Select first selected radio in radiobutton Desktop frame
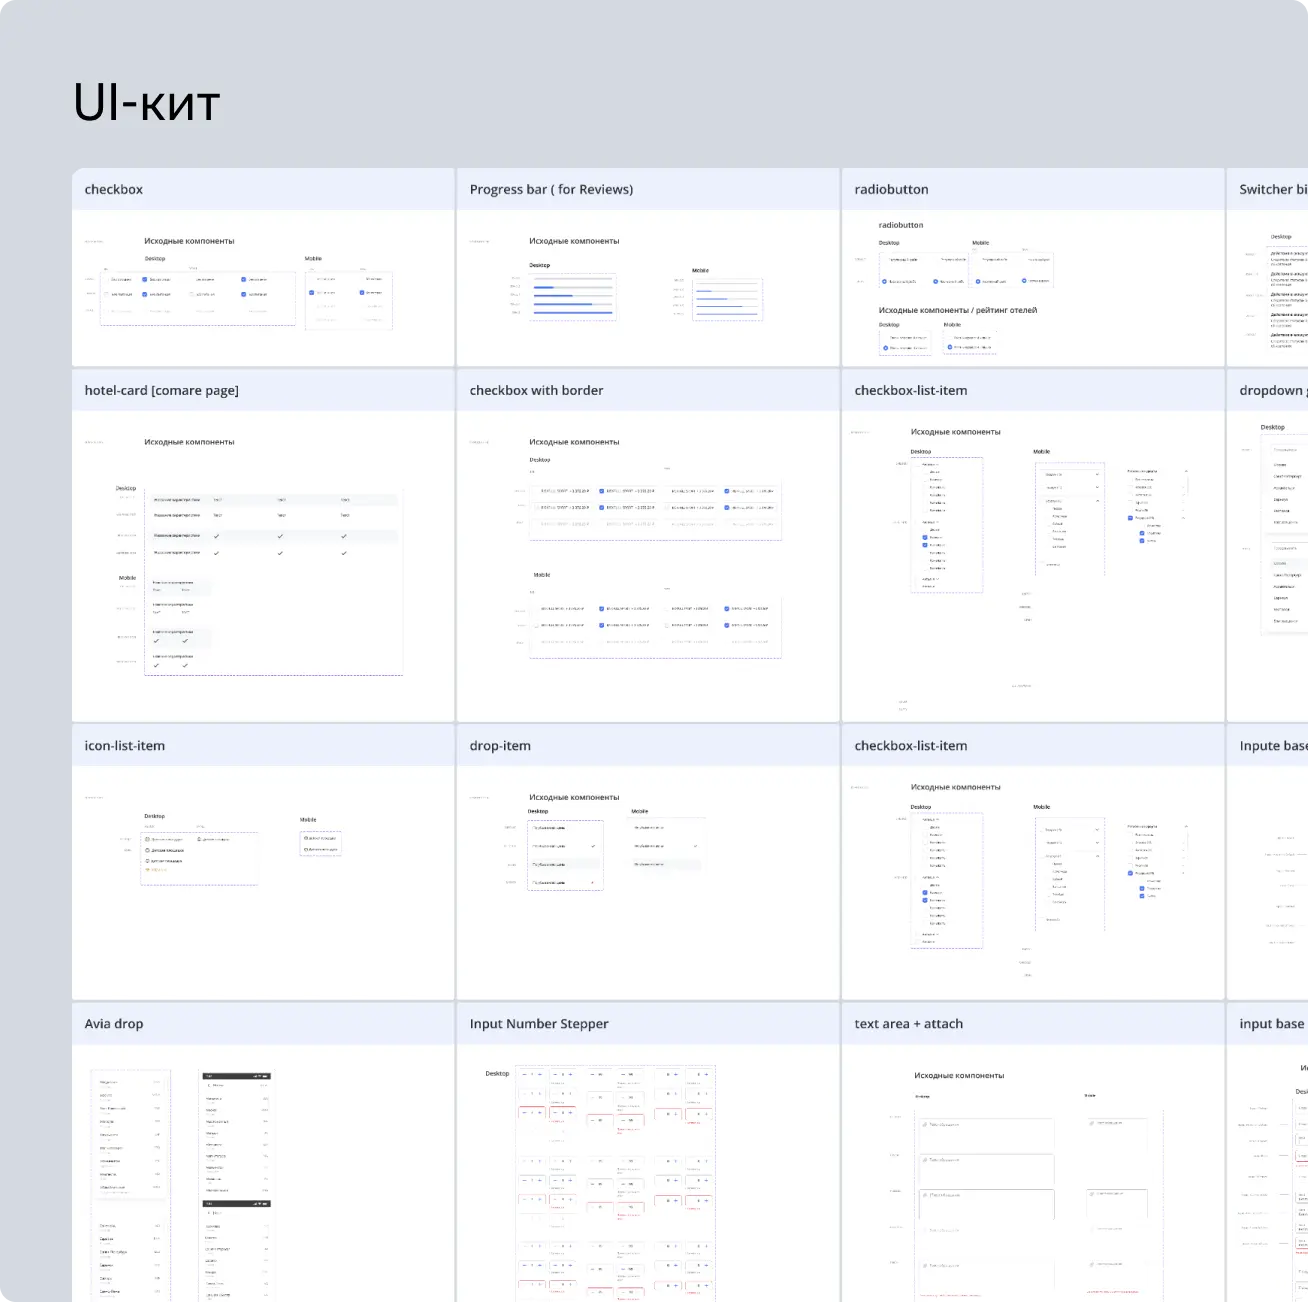This screenshot has height=1302, width=1308. [885, 282]
